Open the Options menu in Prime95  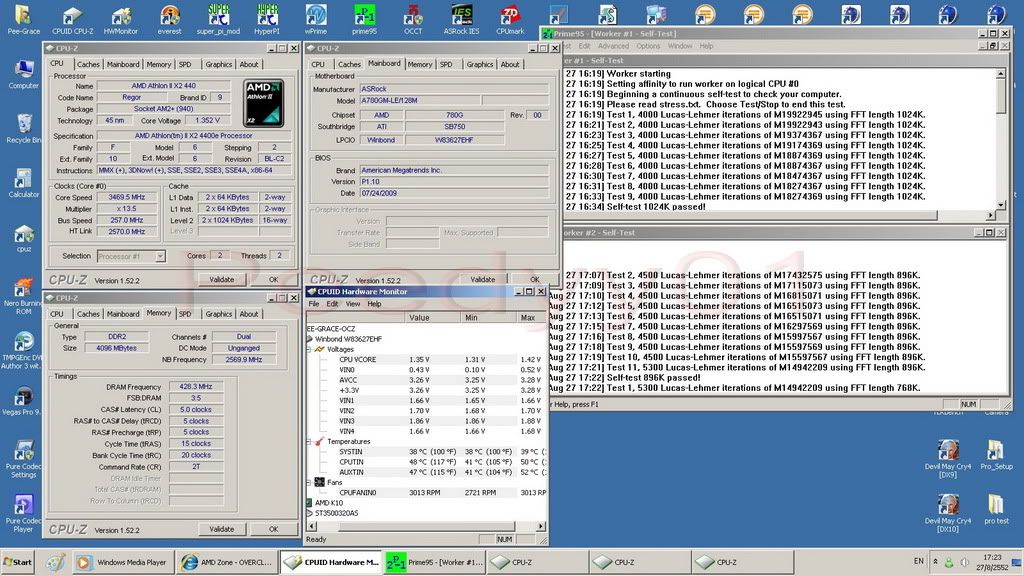click(x=648, y=46)
